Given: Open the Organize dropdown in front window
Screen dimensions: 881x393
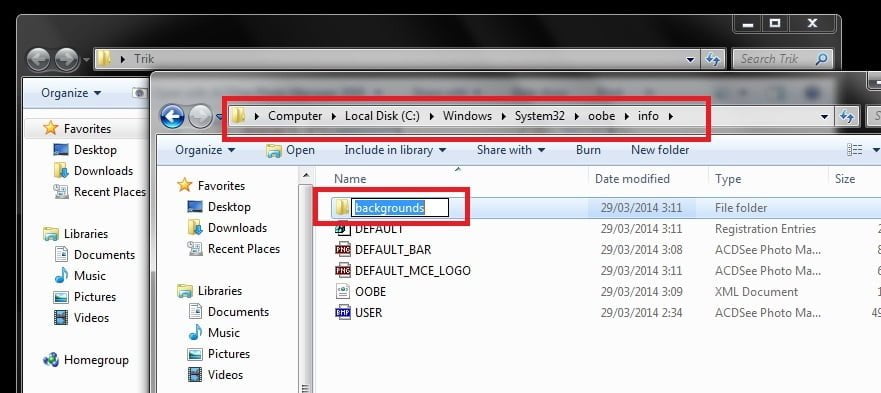Looking at the screenshot, I should pyautogui.click(x=205, y=150).
